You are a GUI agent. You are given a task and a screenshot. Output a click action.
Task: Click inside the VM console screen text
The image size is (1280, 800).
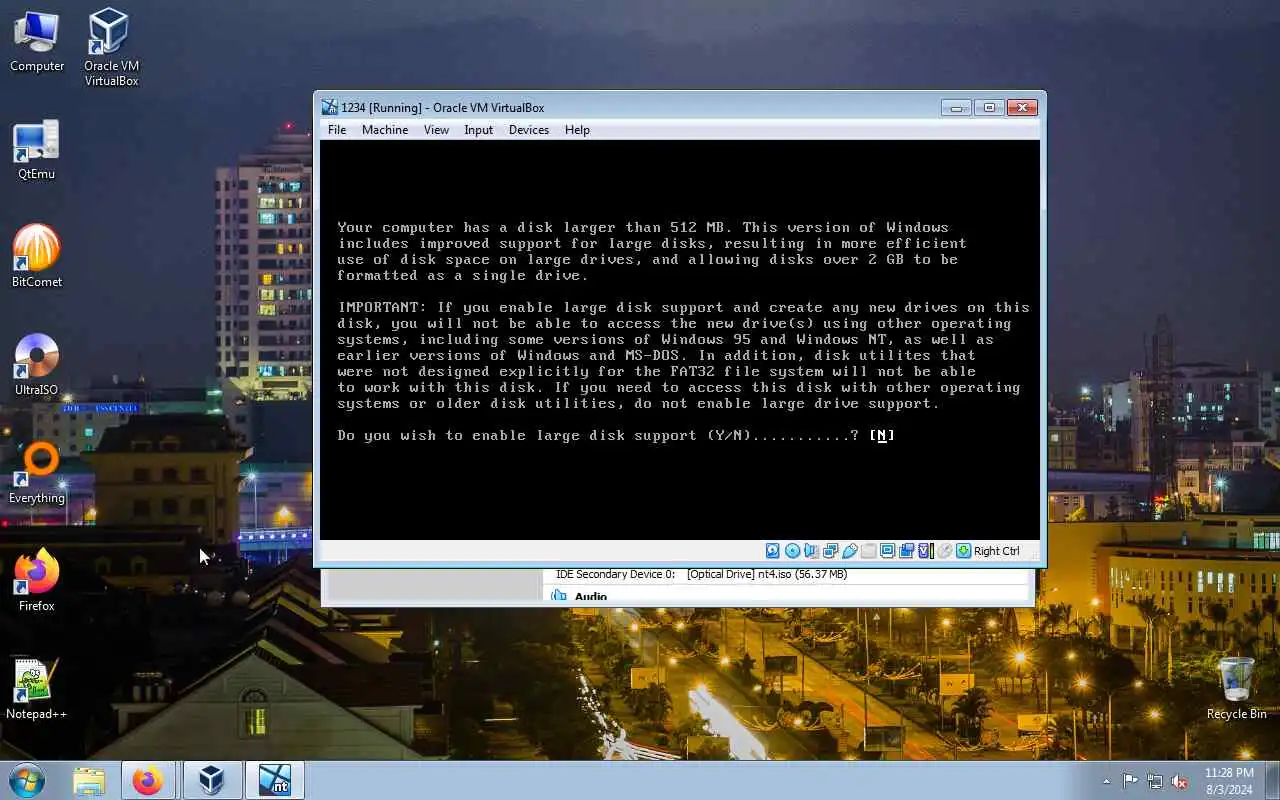[x=680, y=340]
